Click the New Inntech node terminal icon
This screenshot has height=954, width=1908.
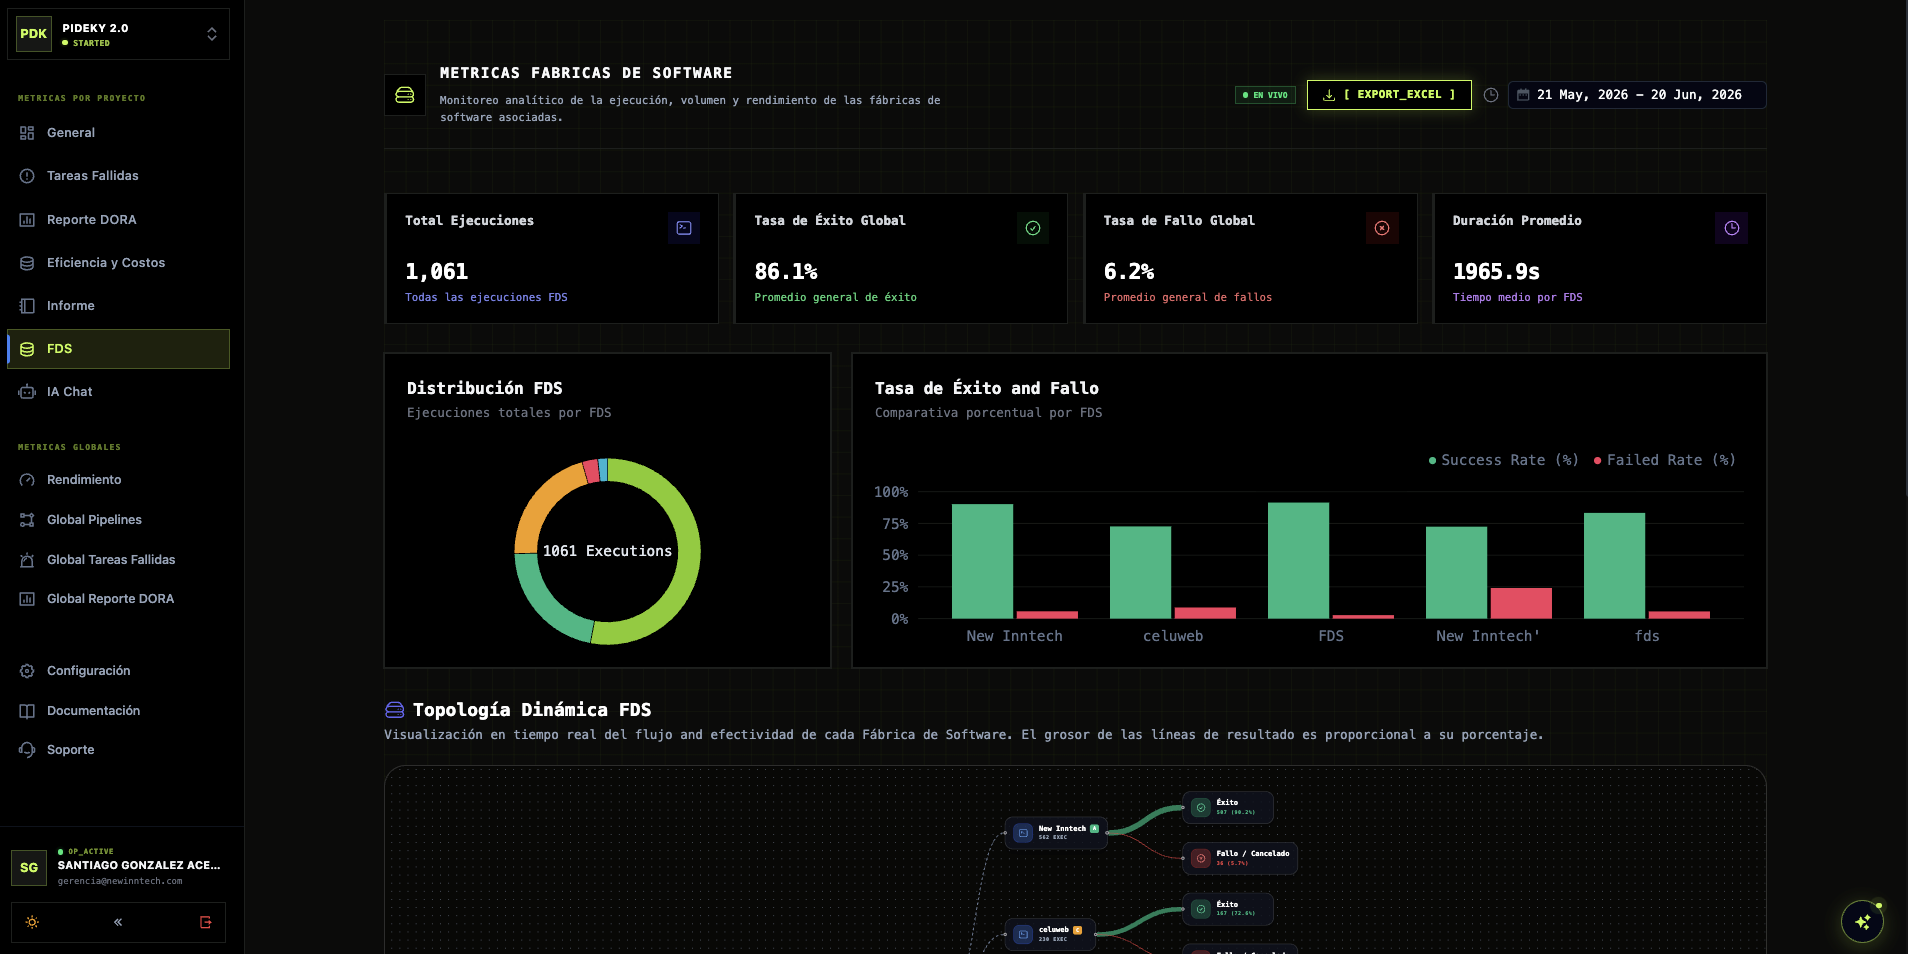click(x=1023, y=833)
